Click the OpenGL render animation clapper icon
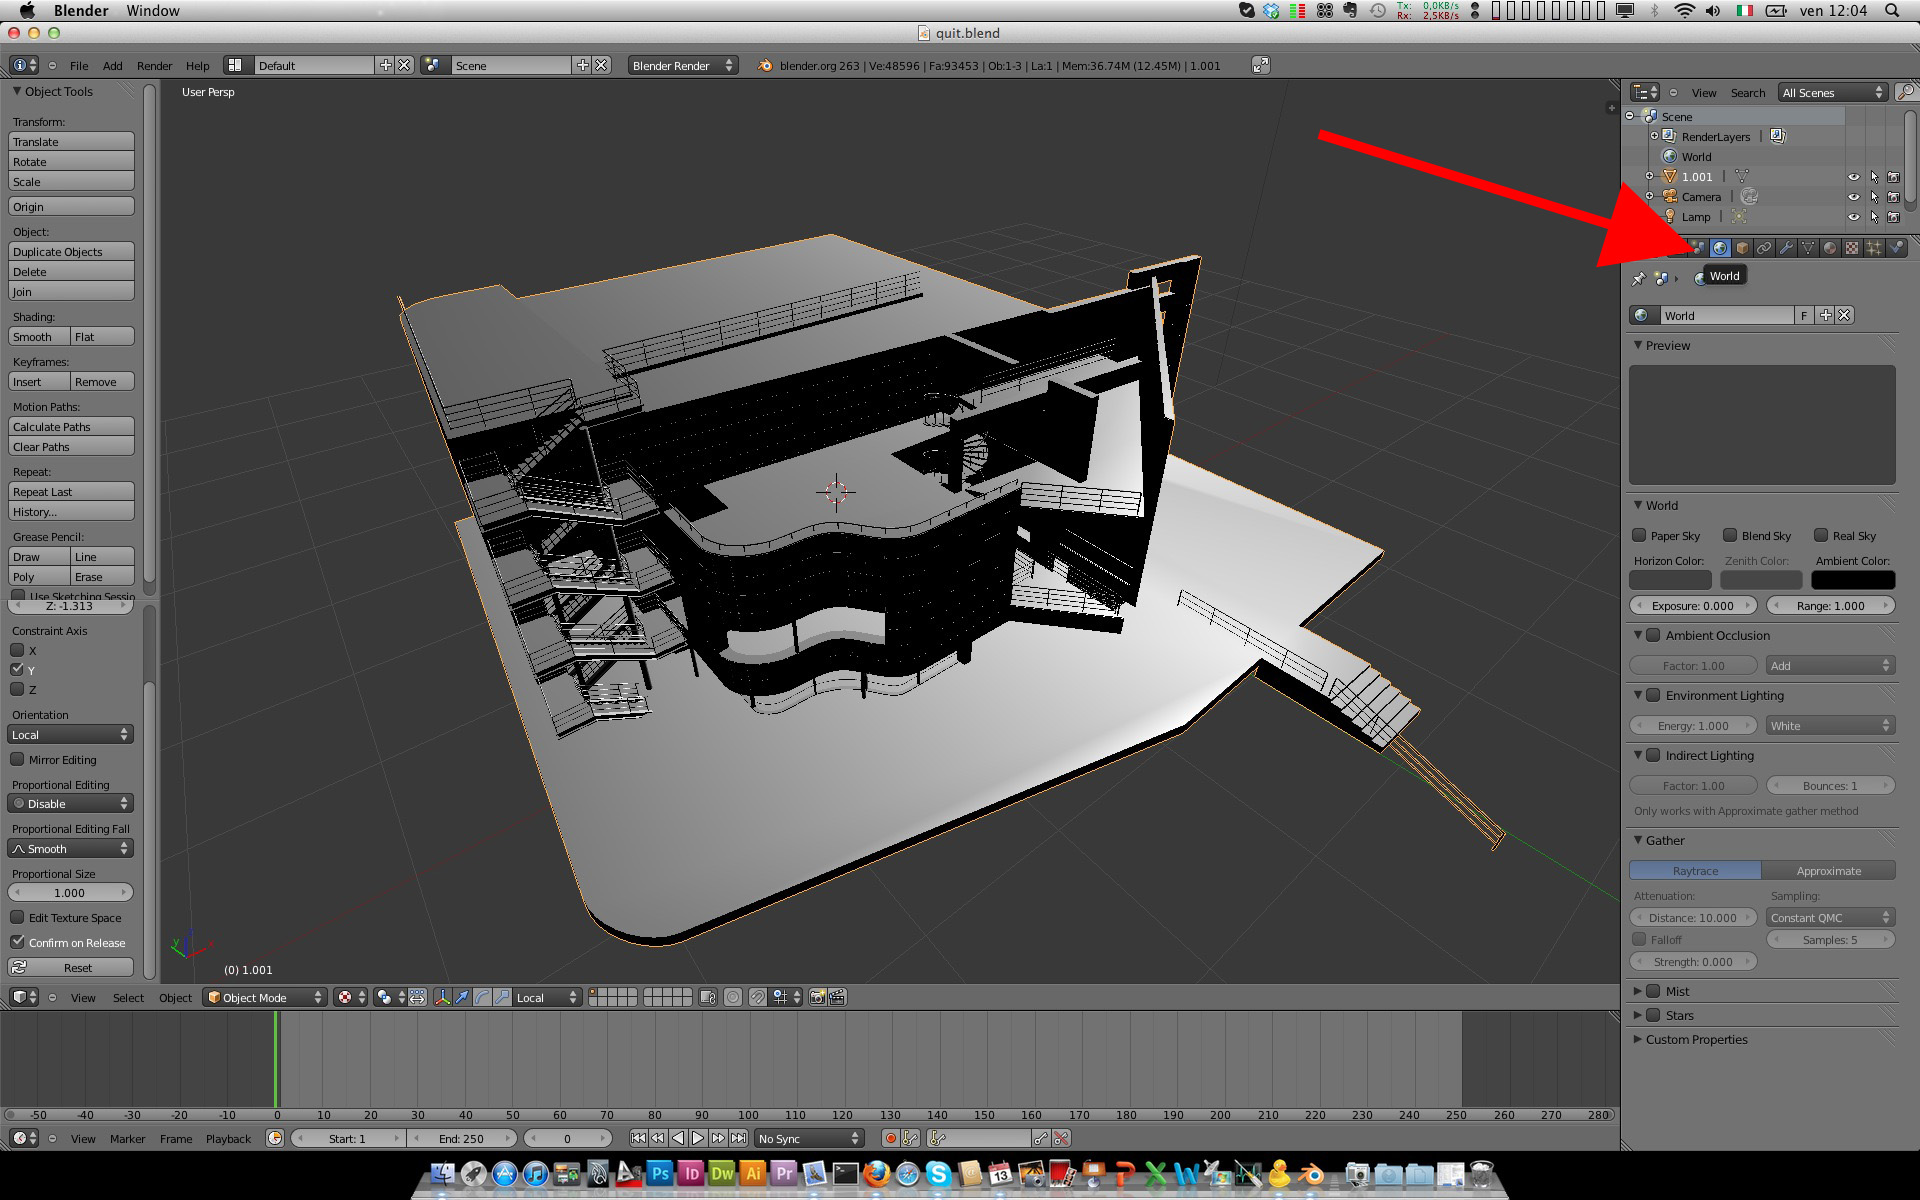 tap(838, 997)
